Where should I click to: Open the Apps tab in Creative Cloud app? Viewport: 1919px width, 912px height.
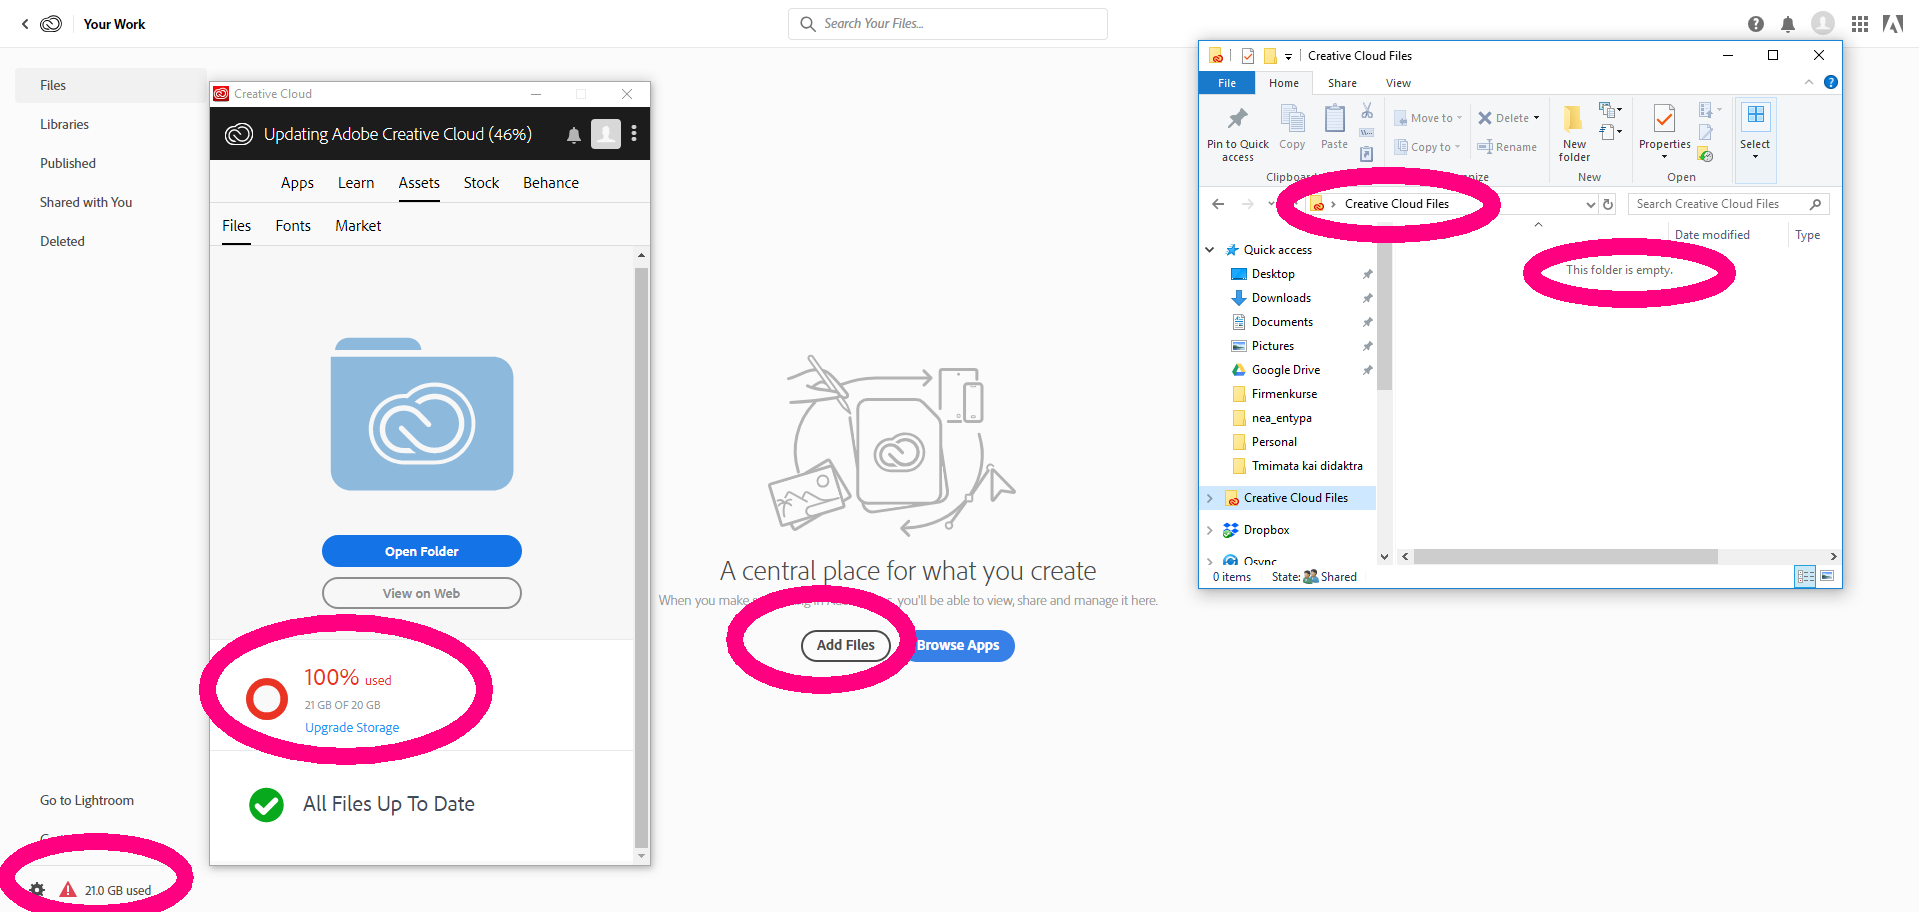[297, 183]
